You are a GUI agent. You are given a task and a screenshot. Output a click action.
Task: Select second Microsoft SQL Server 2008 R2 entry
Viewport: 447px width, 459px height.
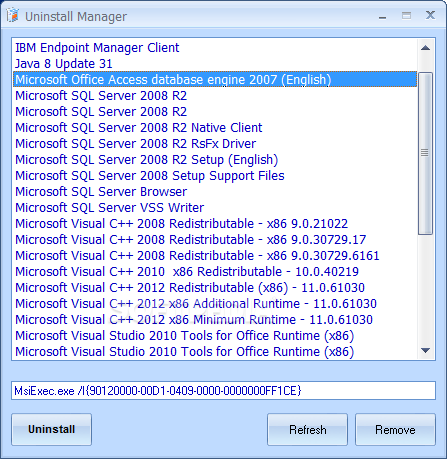pyautogui.click(x=215, y=112)
